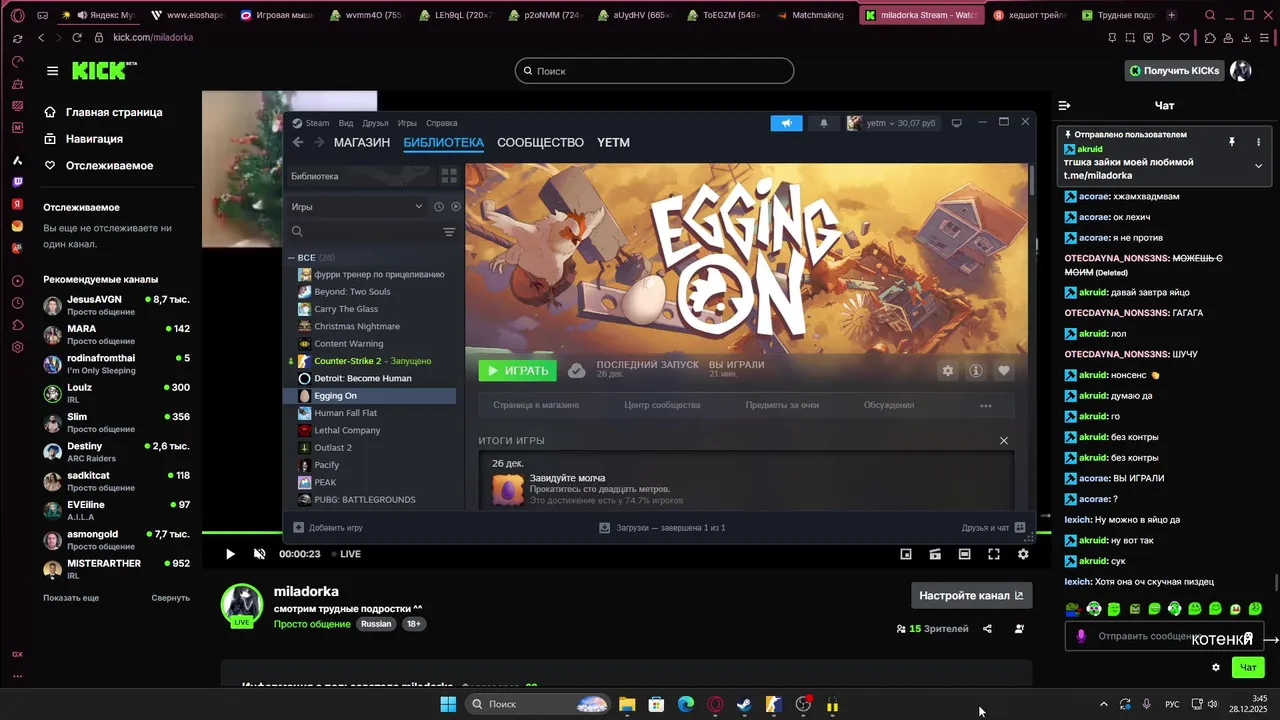Switch to www.eloshape tab

pyautogui.click(x=188, y=15)
